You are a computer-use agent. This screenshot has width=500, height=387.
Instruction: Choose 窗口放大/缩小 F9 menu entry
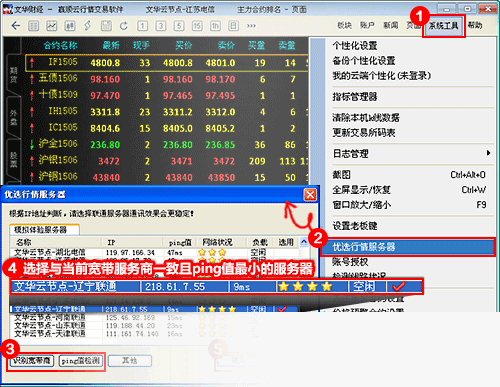click(409, 205)
